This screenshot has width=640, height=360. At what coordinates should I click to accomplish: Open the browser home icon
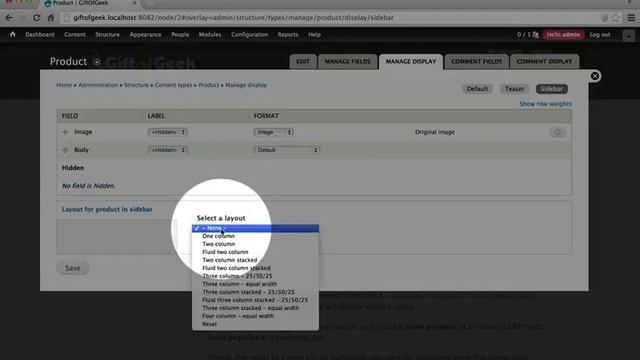click(x=51, y=18)
